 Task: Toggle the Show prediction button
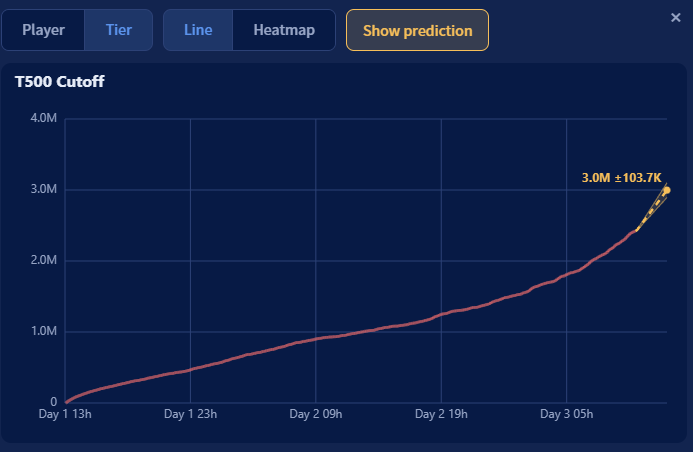coord(417,30)
